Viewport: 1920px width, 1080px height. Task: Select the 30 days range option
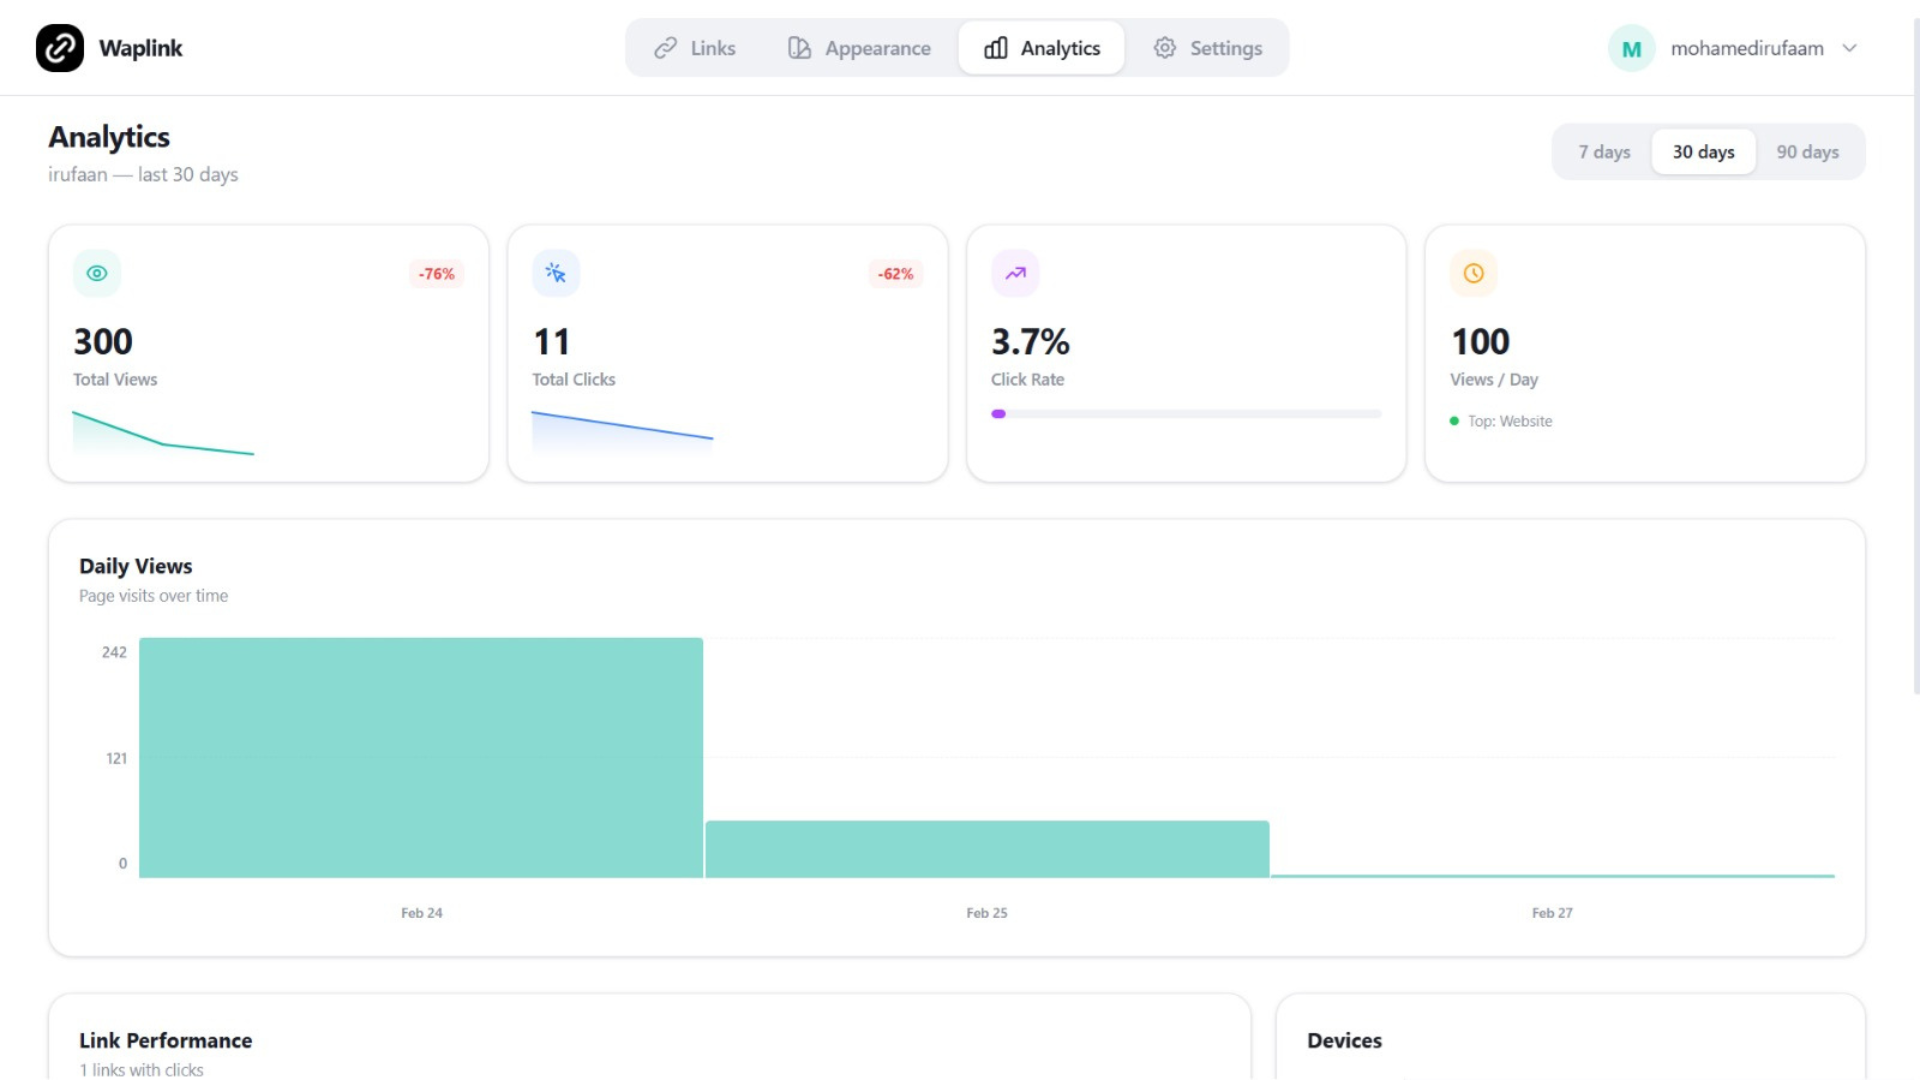[x=1703, y=152]
